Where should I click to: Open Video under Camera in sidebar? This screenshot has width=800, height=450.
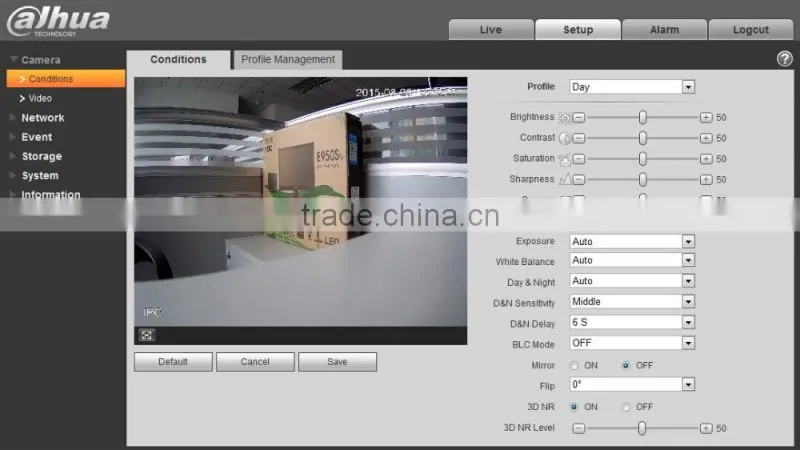(x=39, y=98)
